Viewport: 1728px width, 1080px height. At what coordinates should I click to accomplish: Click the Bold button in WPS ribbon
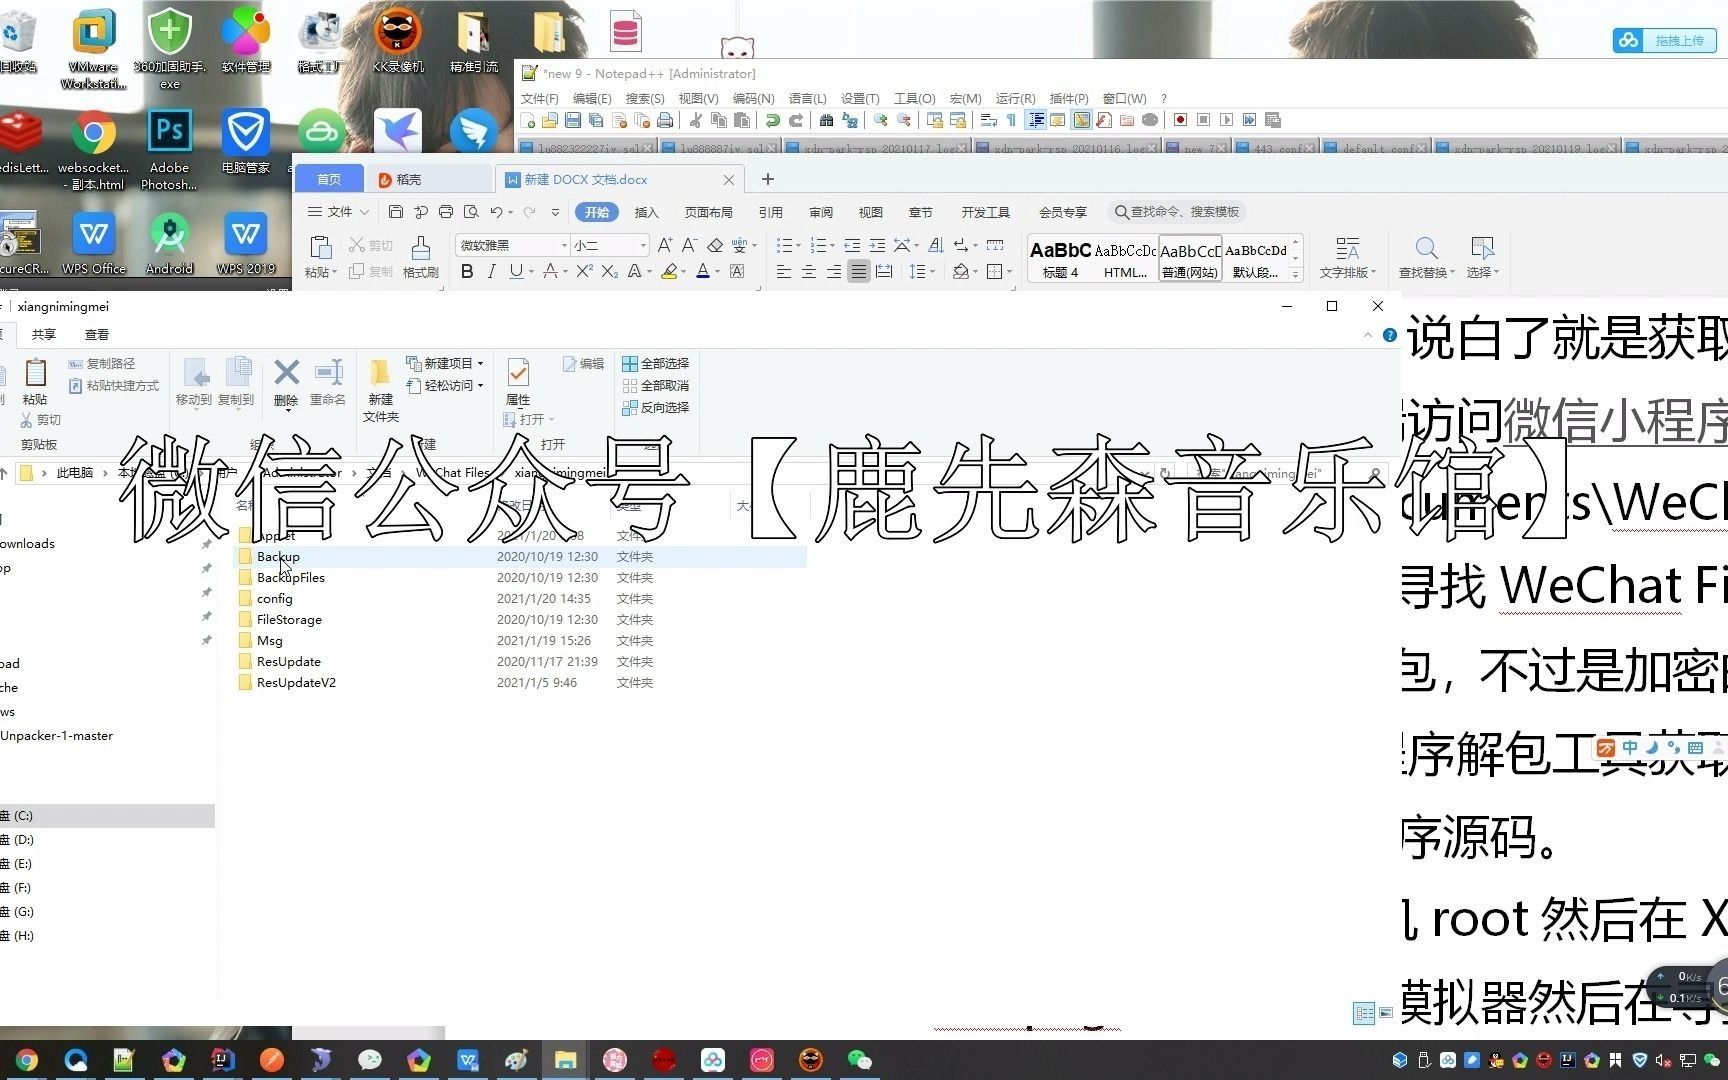pyautogui.click(x=467, y=271)
